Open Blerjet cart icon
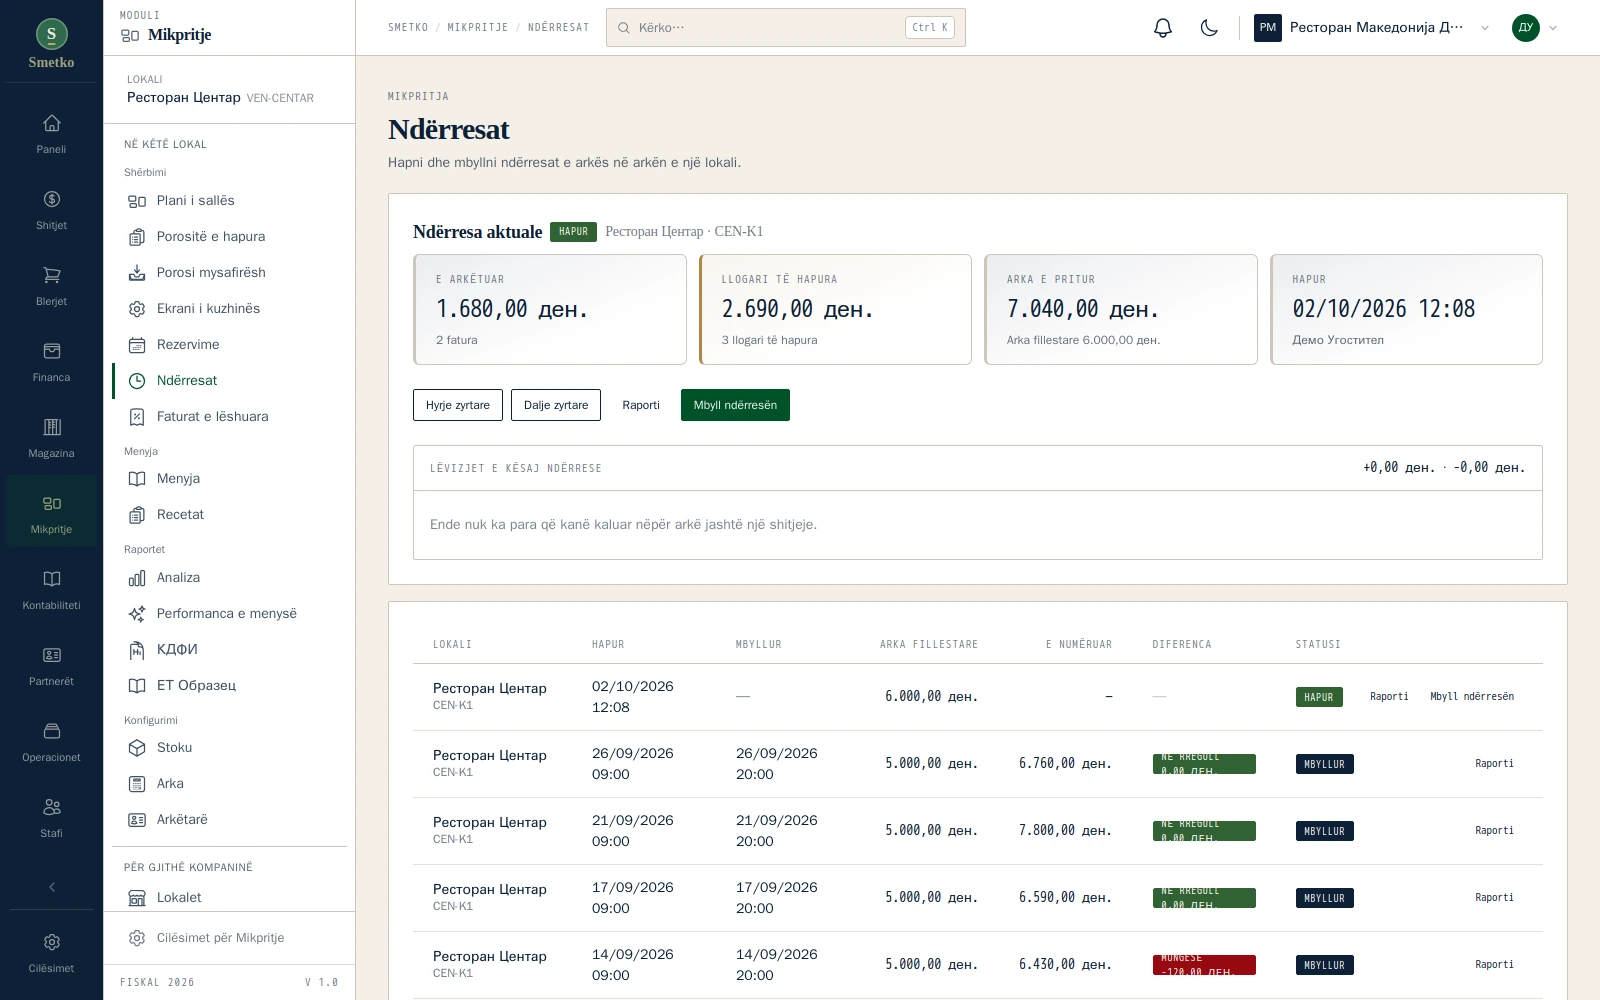The height and width of the screenshot is (1000, 1600). (52, 286)
